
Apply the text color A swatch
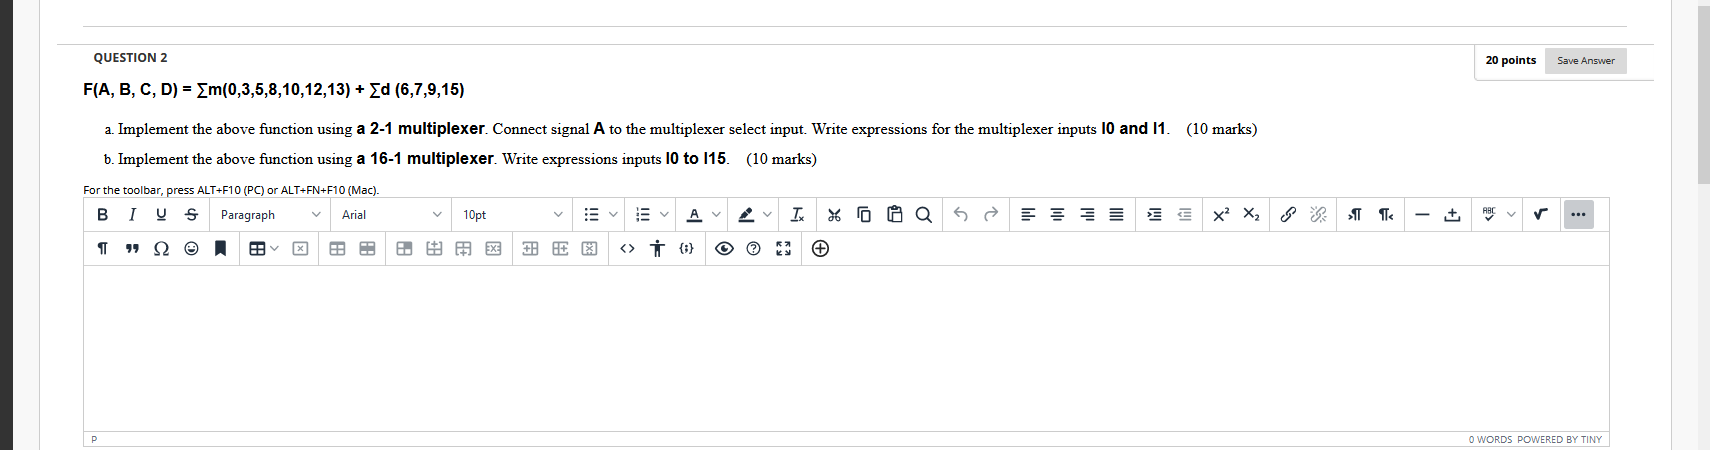[694, 214]
